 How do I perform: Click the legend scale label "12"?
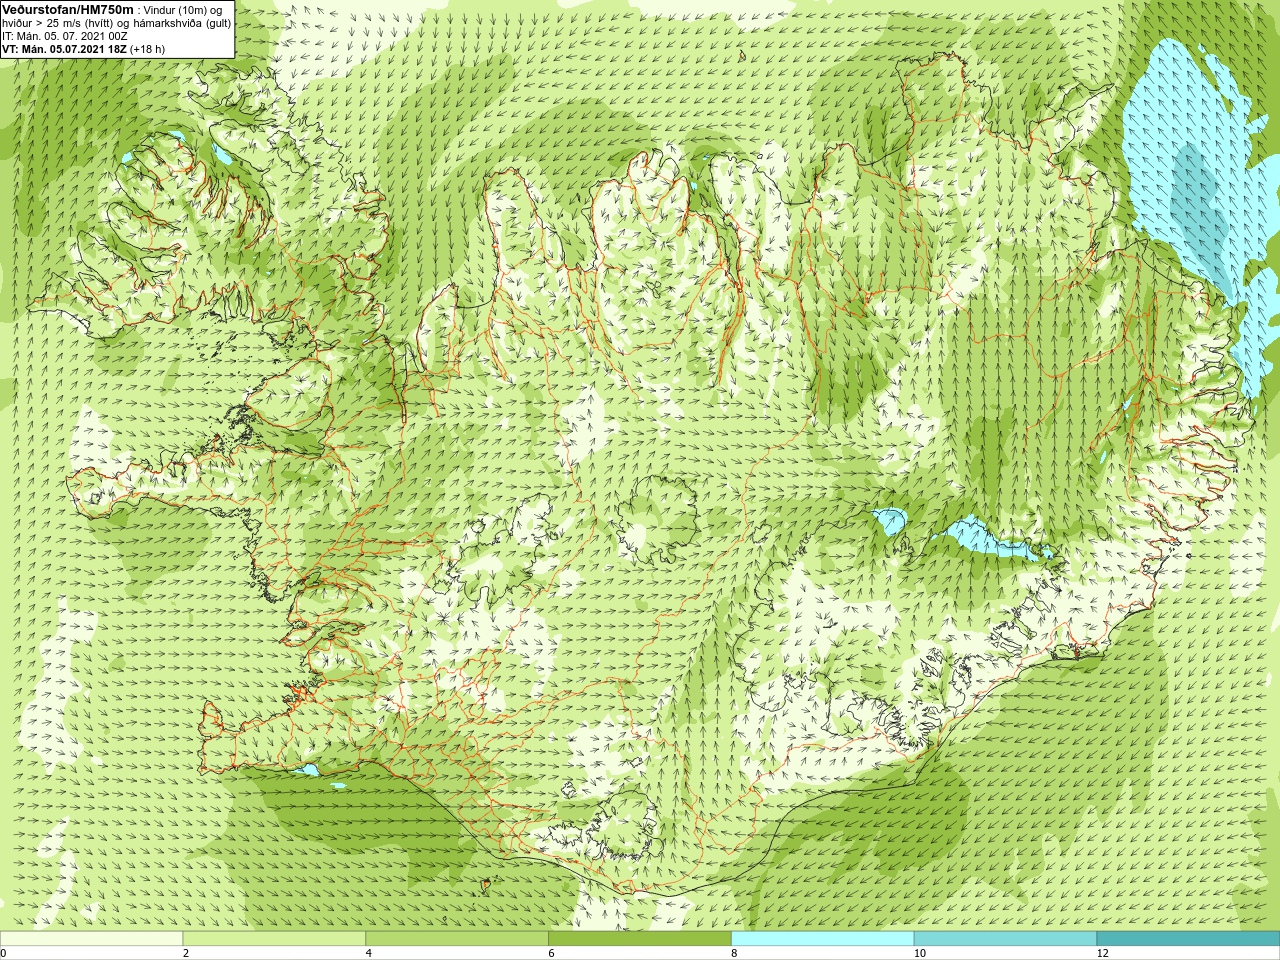tap(1103, 954)
